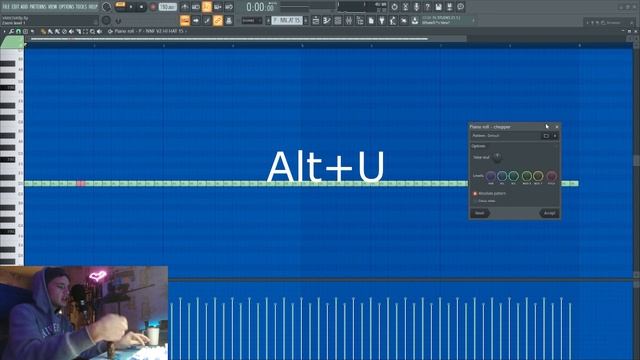Viewport: 640px width, 360px height.
Task: Click the speech bubble news icon
Action: point(460,7)
